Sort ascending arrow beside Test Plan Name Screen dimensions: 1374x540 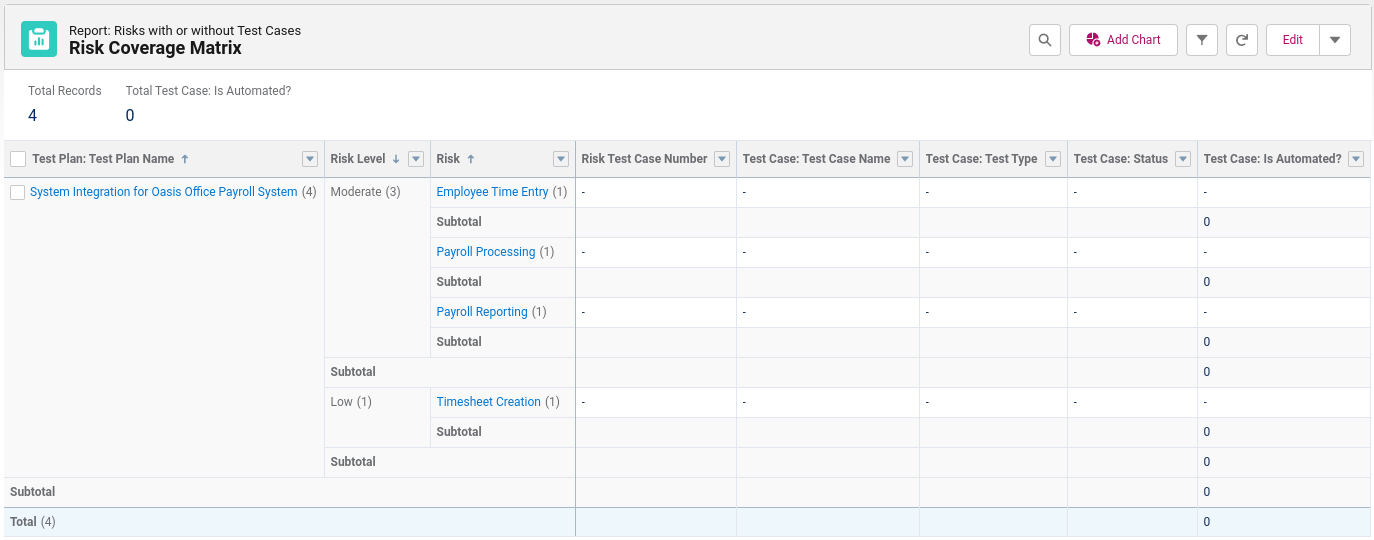pos(185,159)
